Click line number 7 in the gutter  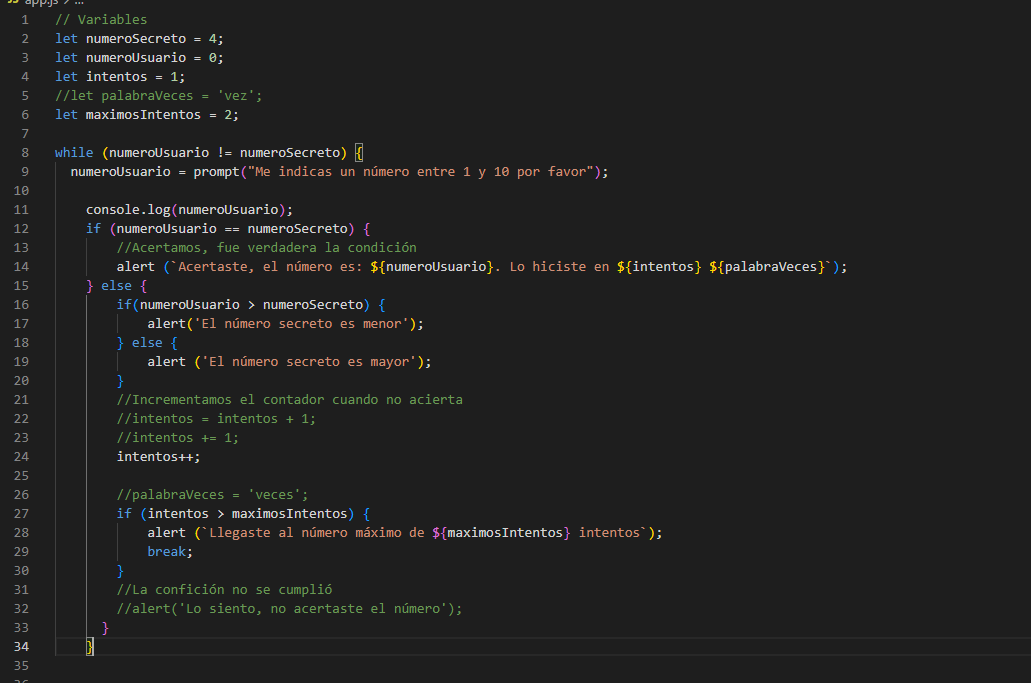[x=25, y=134]
